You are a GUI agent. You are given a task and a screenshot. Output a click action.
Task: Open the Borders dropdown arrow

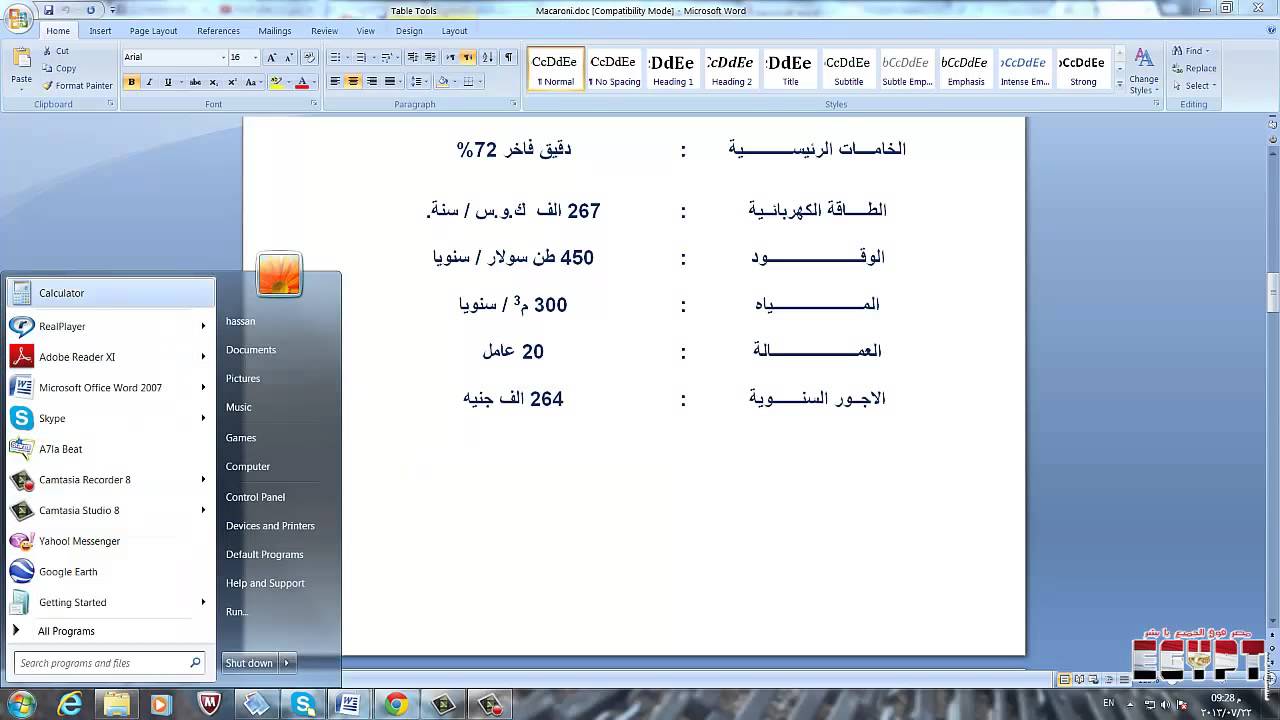click(x=481, y=82)
